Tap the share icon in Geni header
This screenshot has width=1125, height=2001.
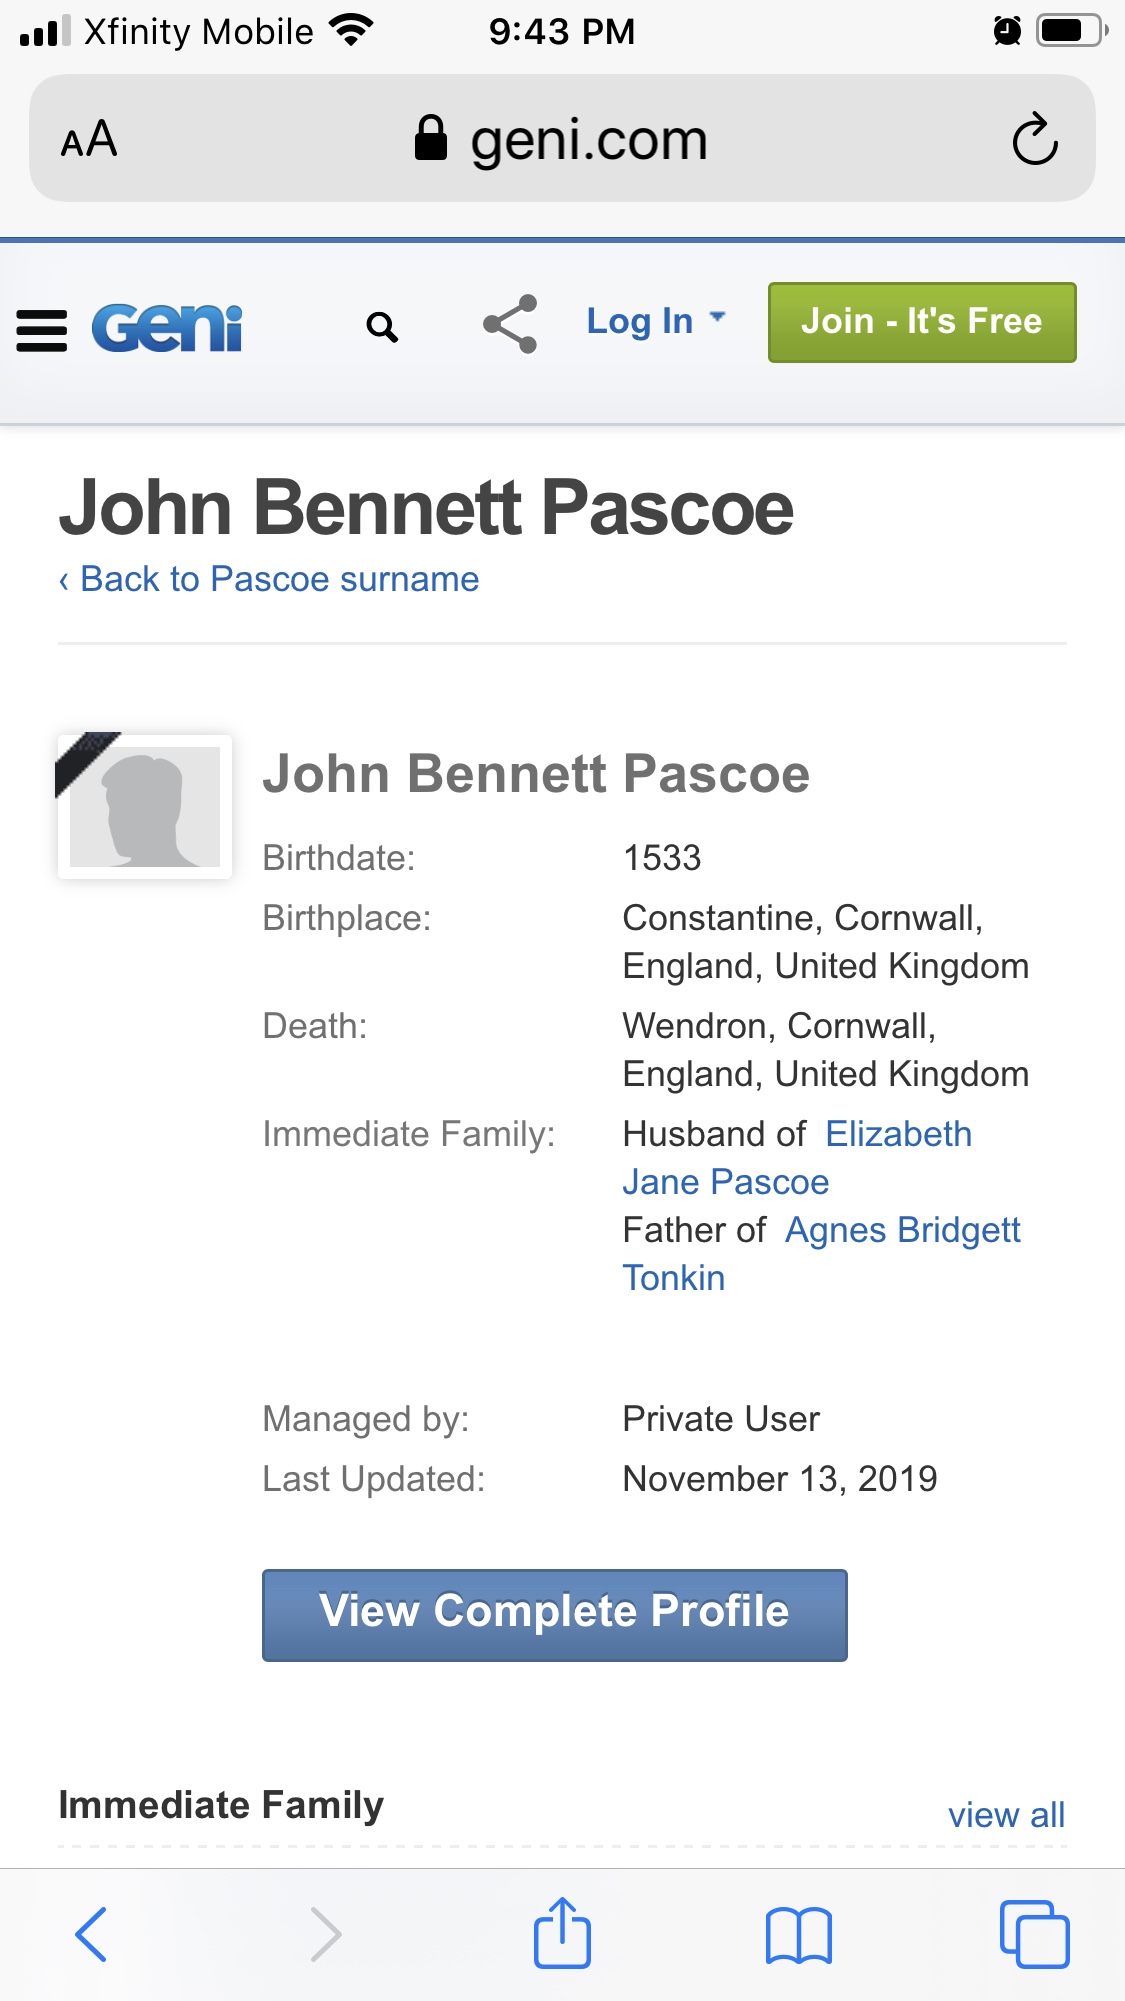click(x=510, y=324)
